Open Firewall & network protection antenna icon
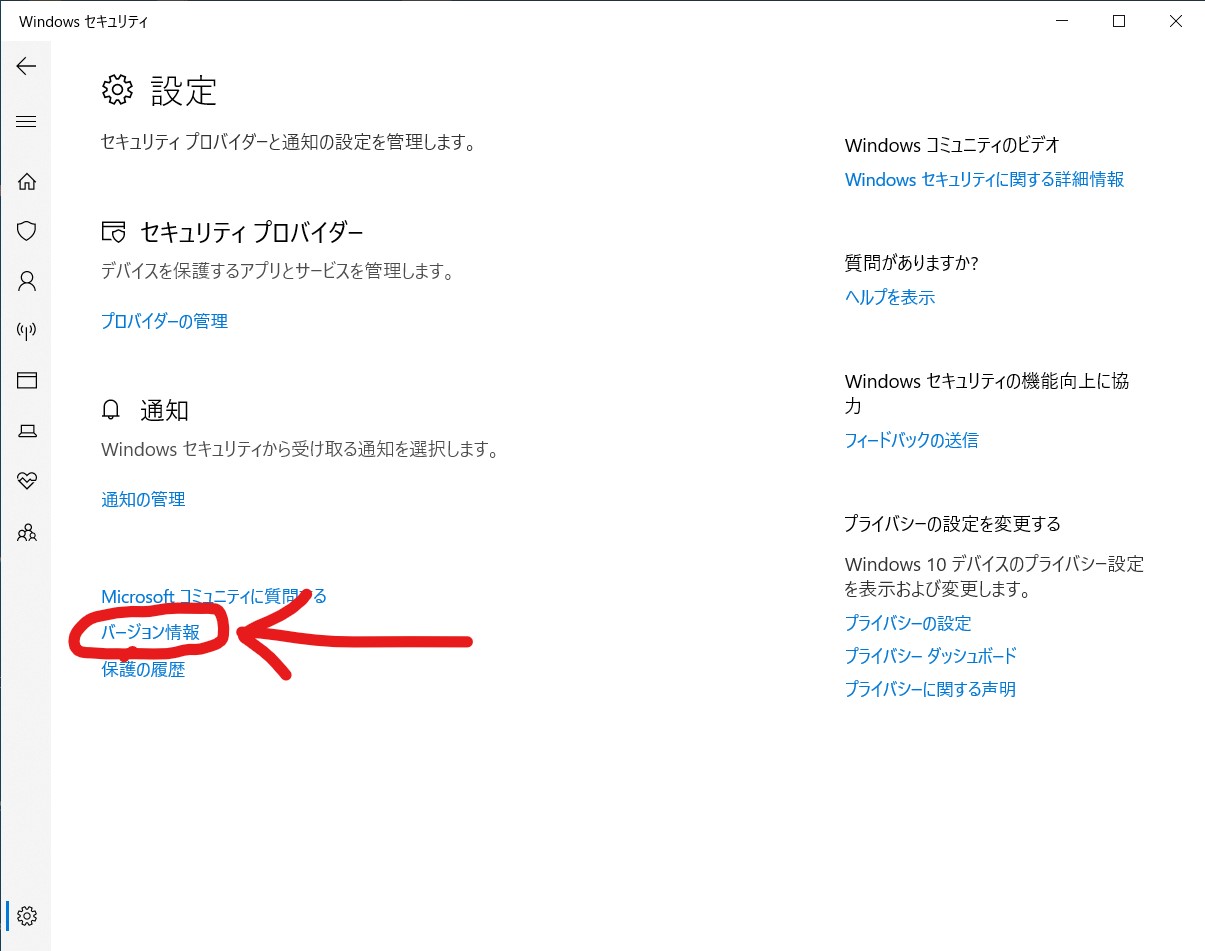The image size is (1205, 951). [27, 331]
